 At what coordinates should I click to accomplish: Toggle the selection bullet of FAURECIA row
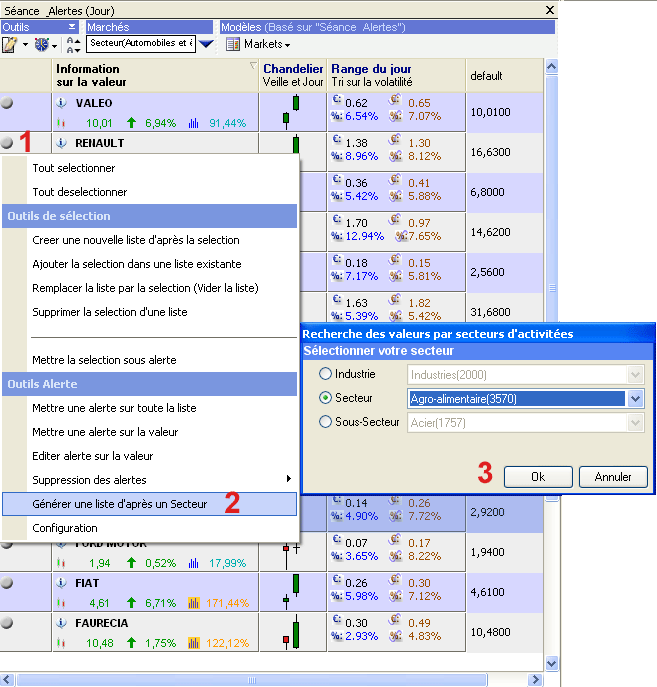point(7,623)
